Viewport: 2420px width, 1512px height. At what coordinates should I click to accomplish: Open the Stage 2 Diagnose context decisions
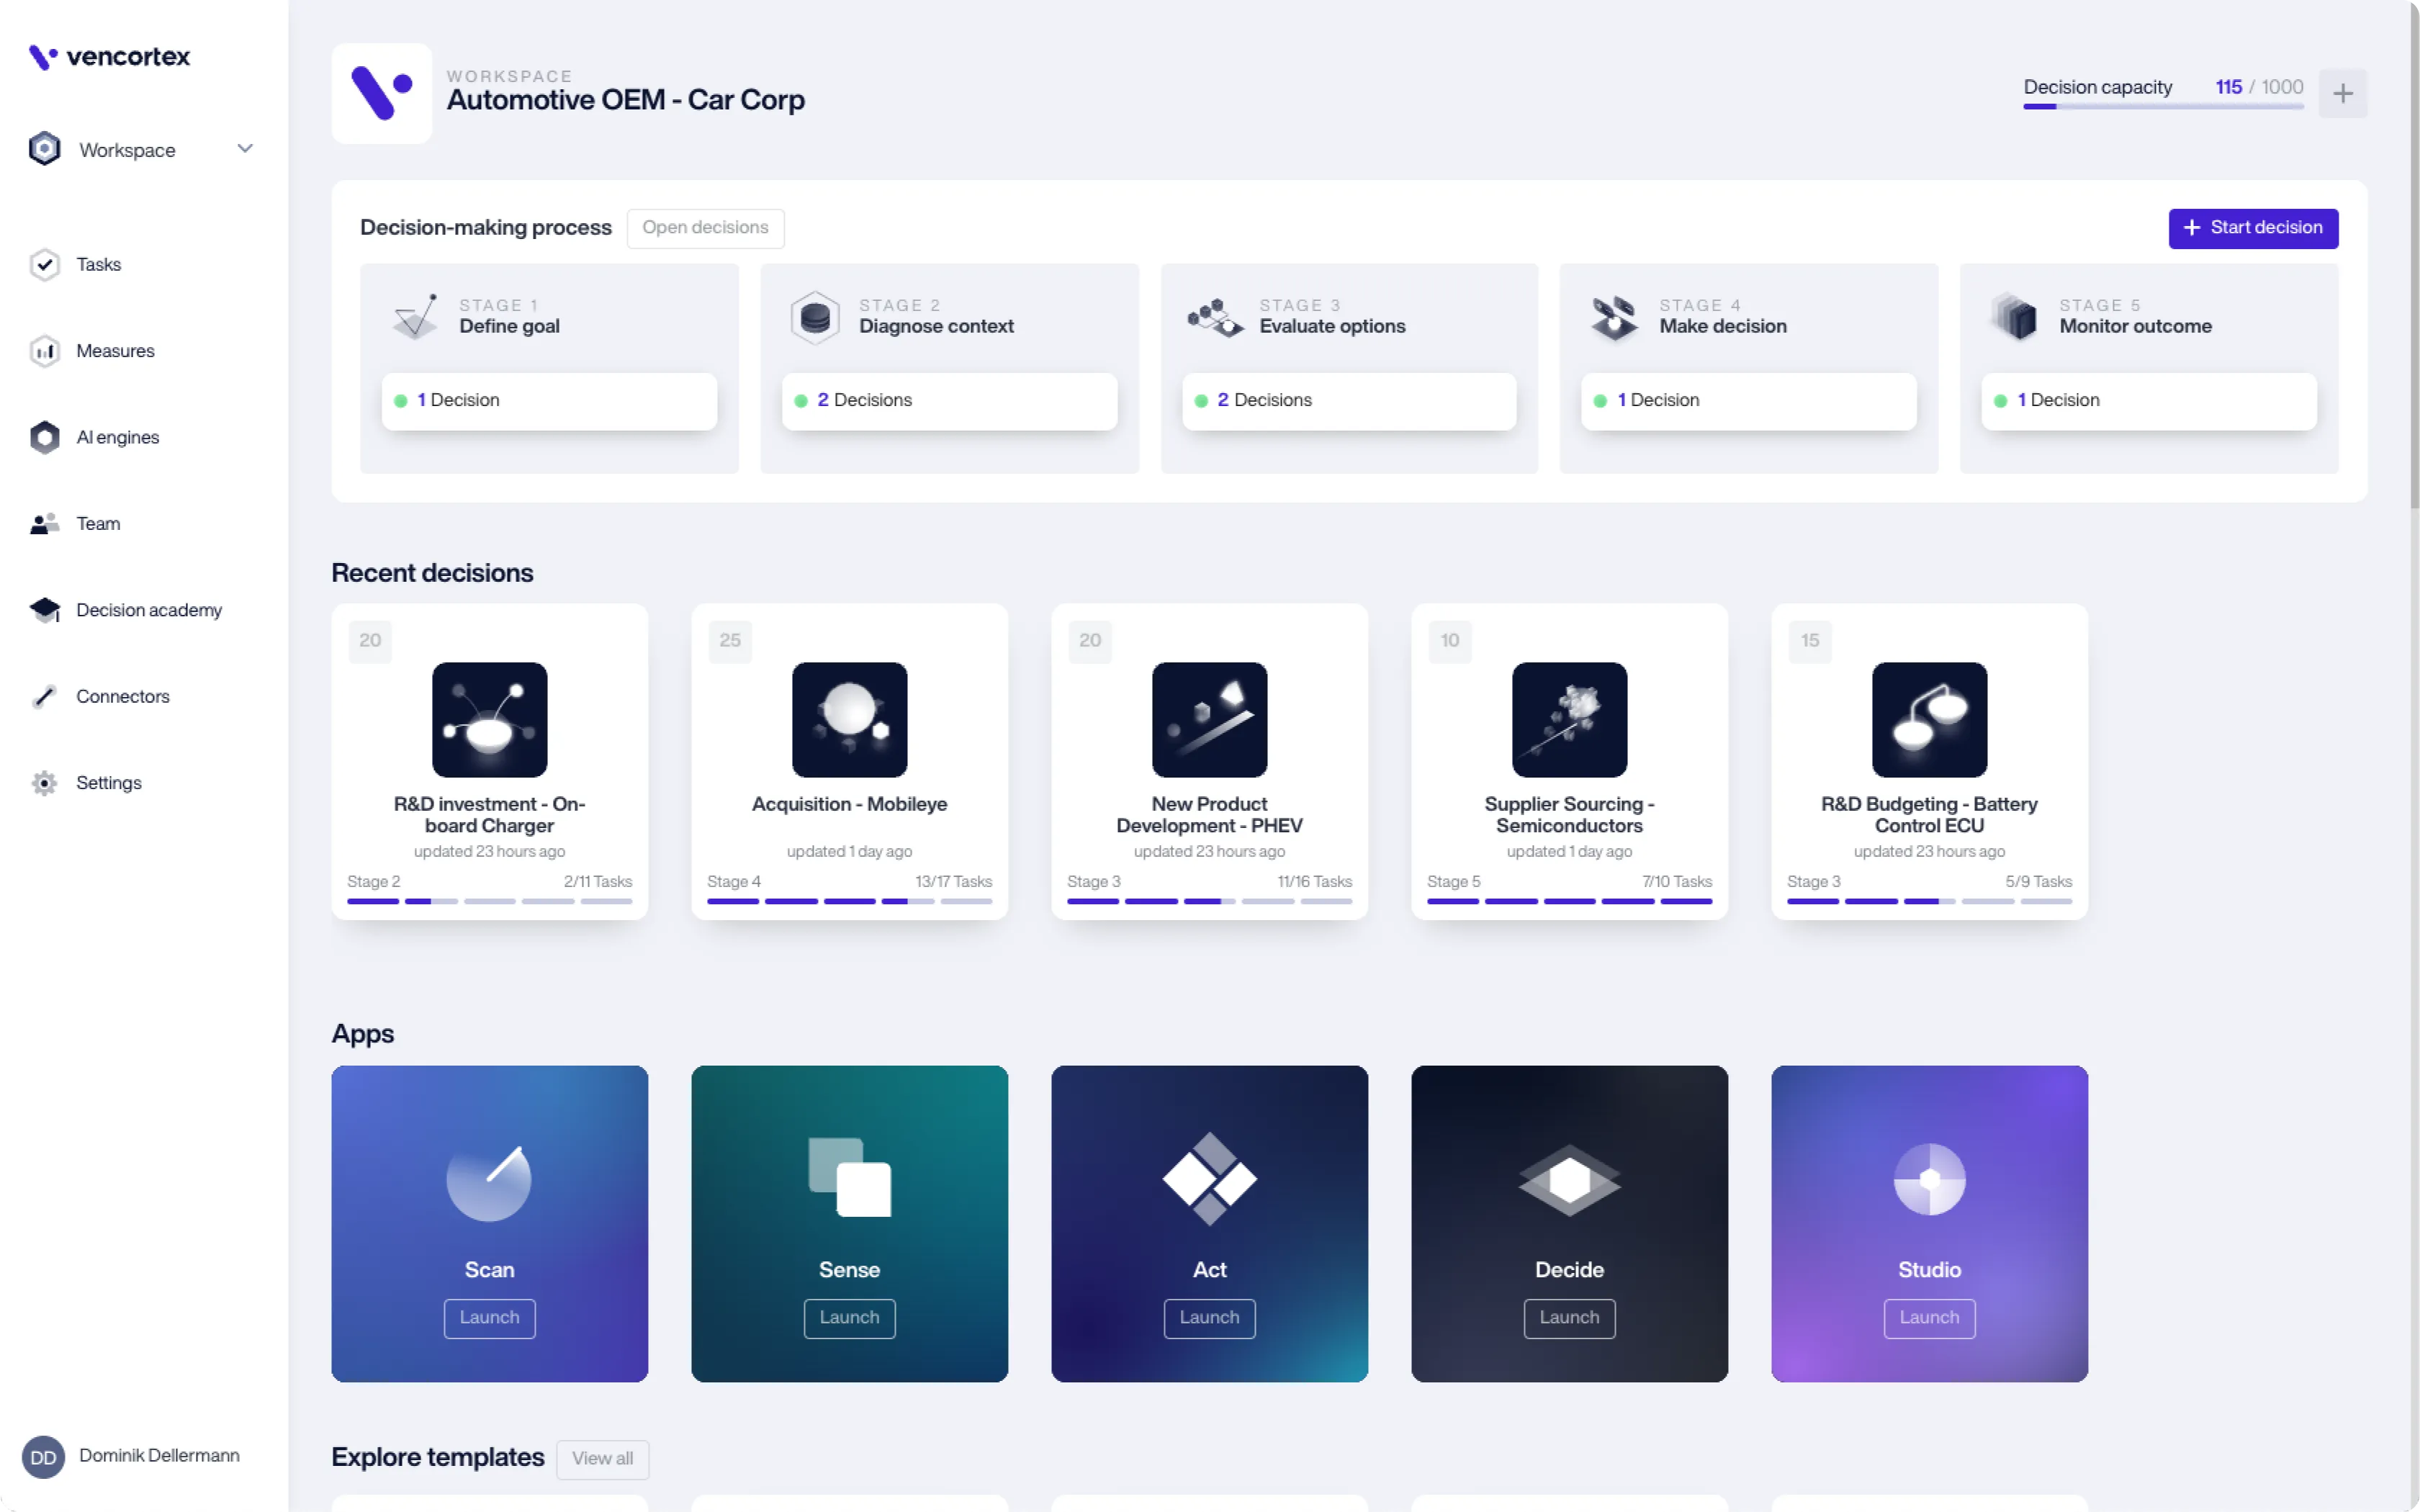click(x=948, y=400)
